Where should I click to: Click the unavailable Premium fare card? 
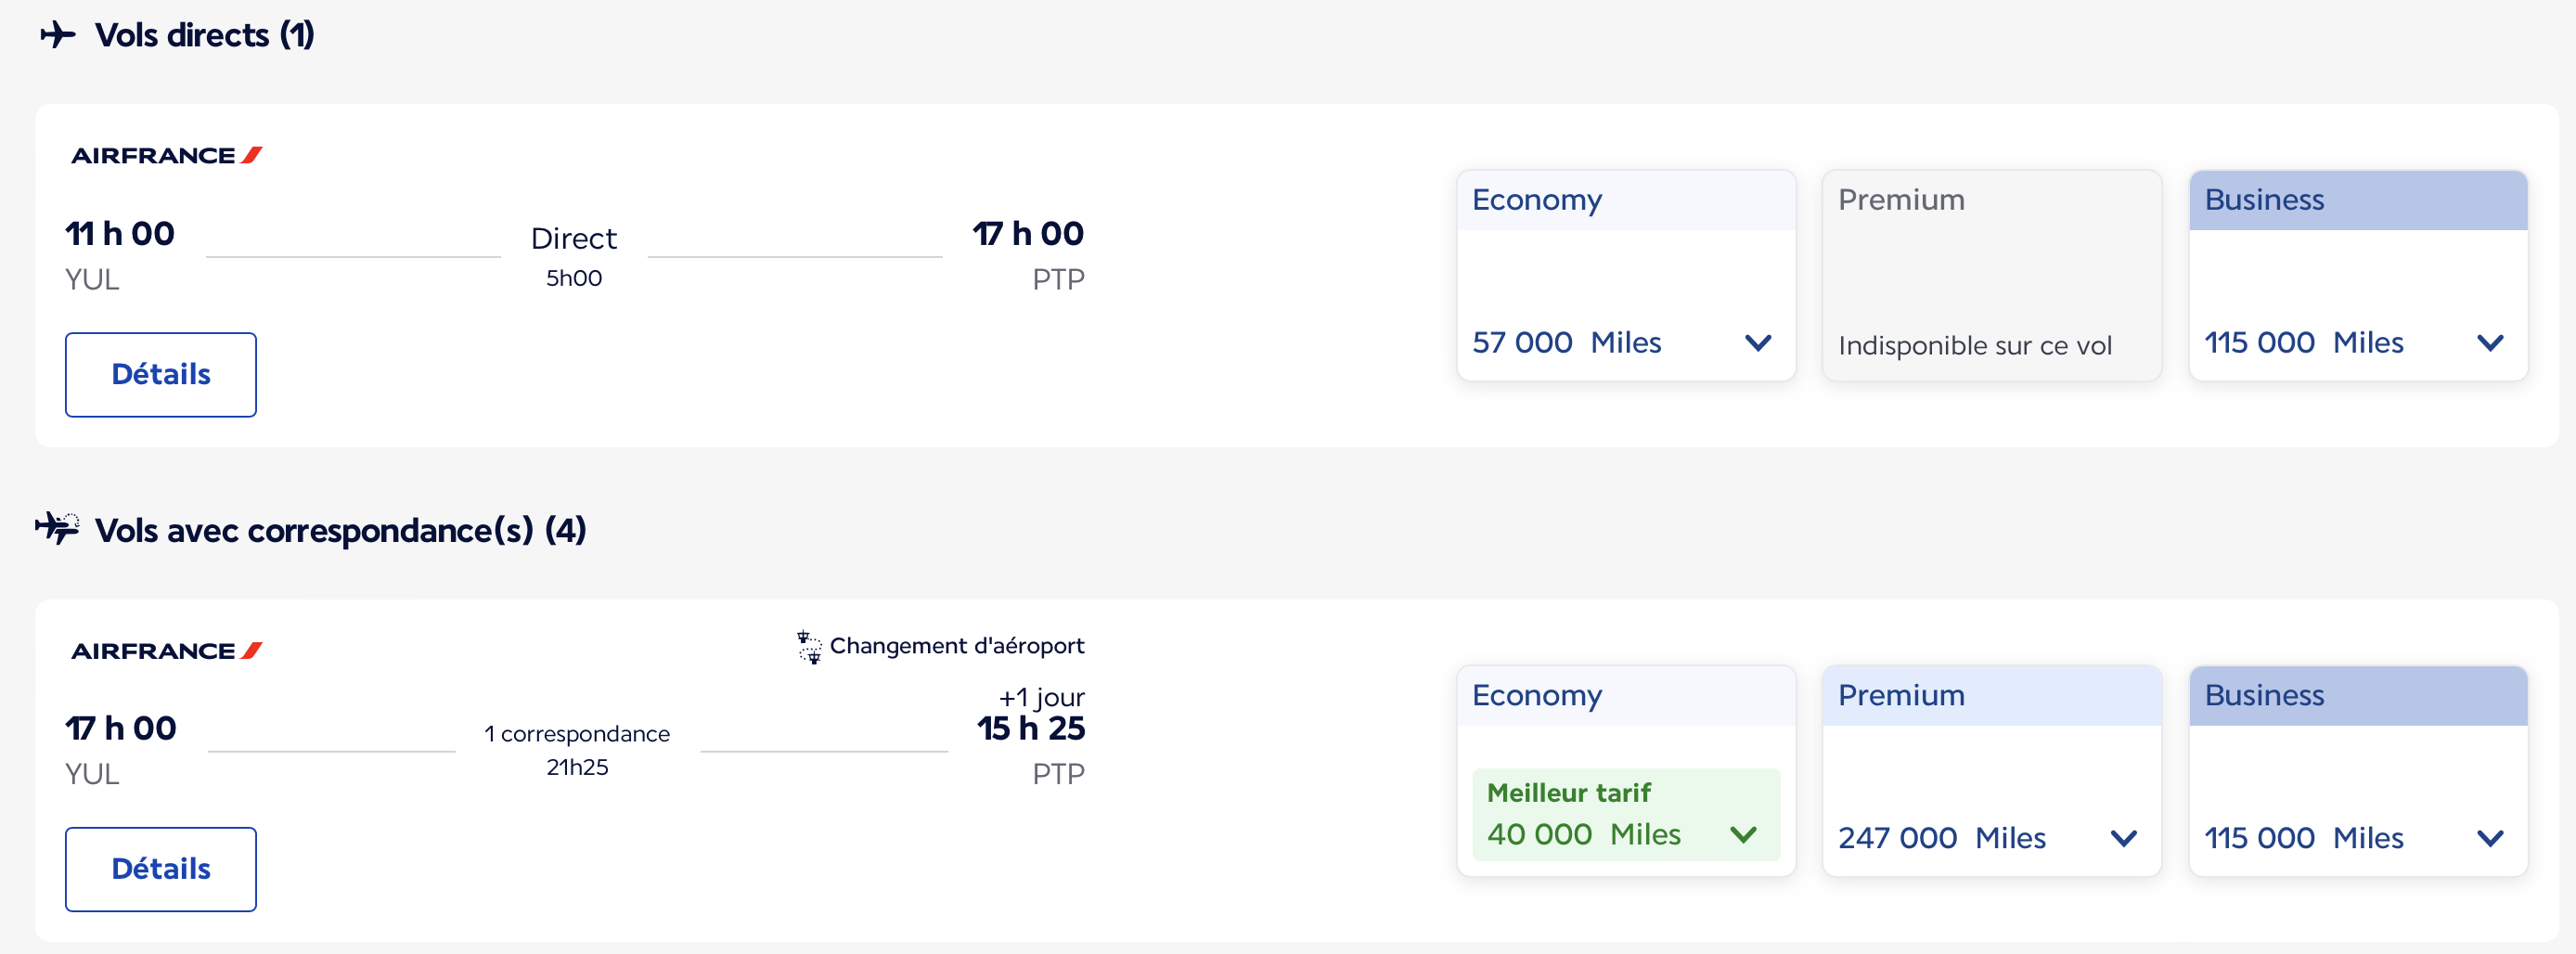pos(1992,275)
